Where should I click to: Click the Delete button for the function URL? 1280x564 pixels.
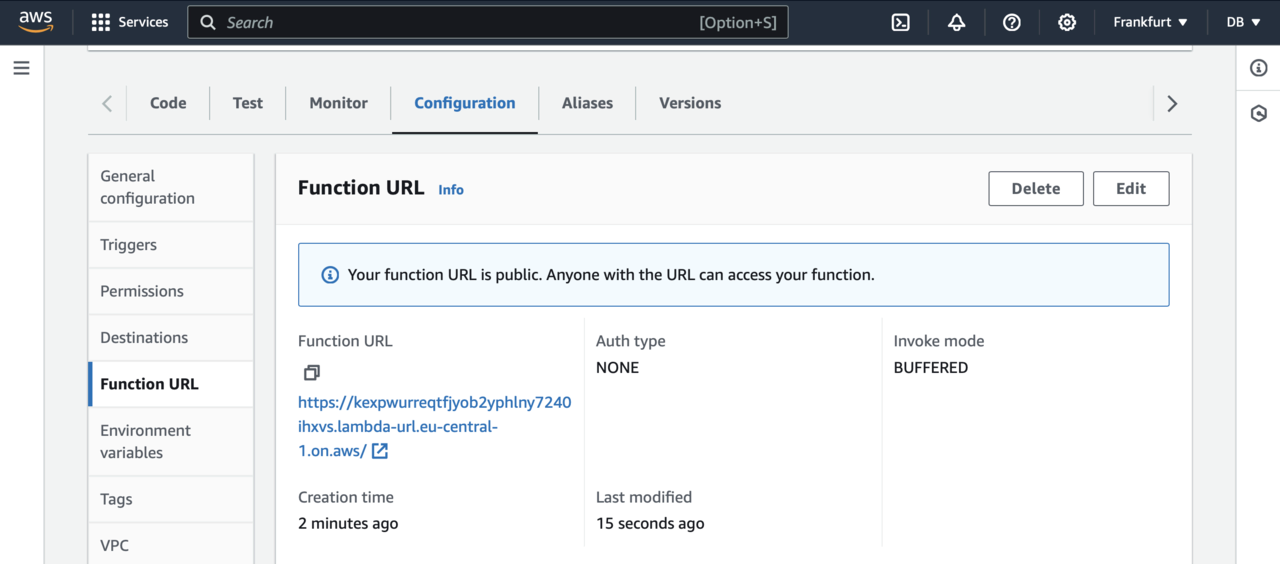click(x=1035, y=189)
